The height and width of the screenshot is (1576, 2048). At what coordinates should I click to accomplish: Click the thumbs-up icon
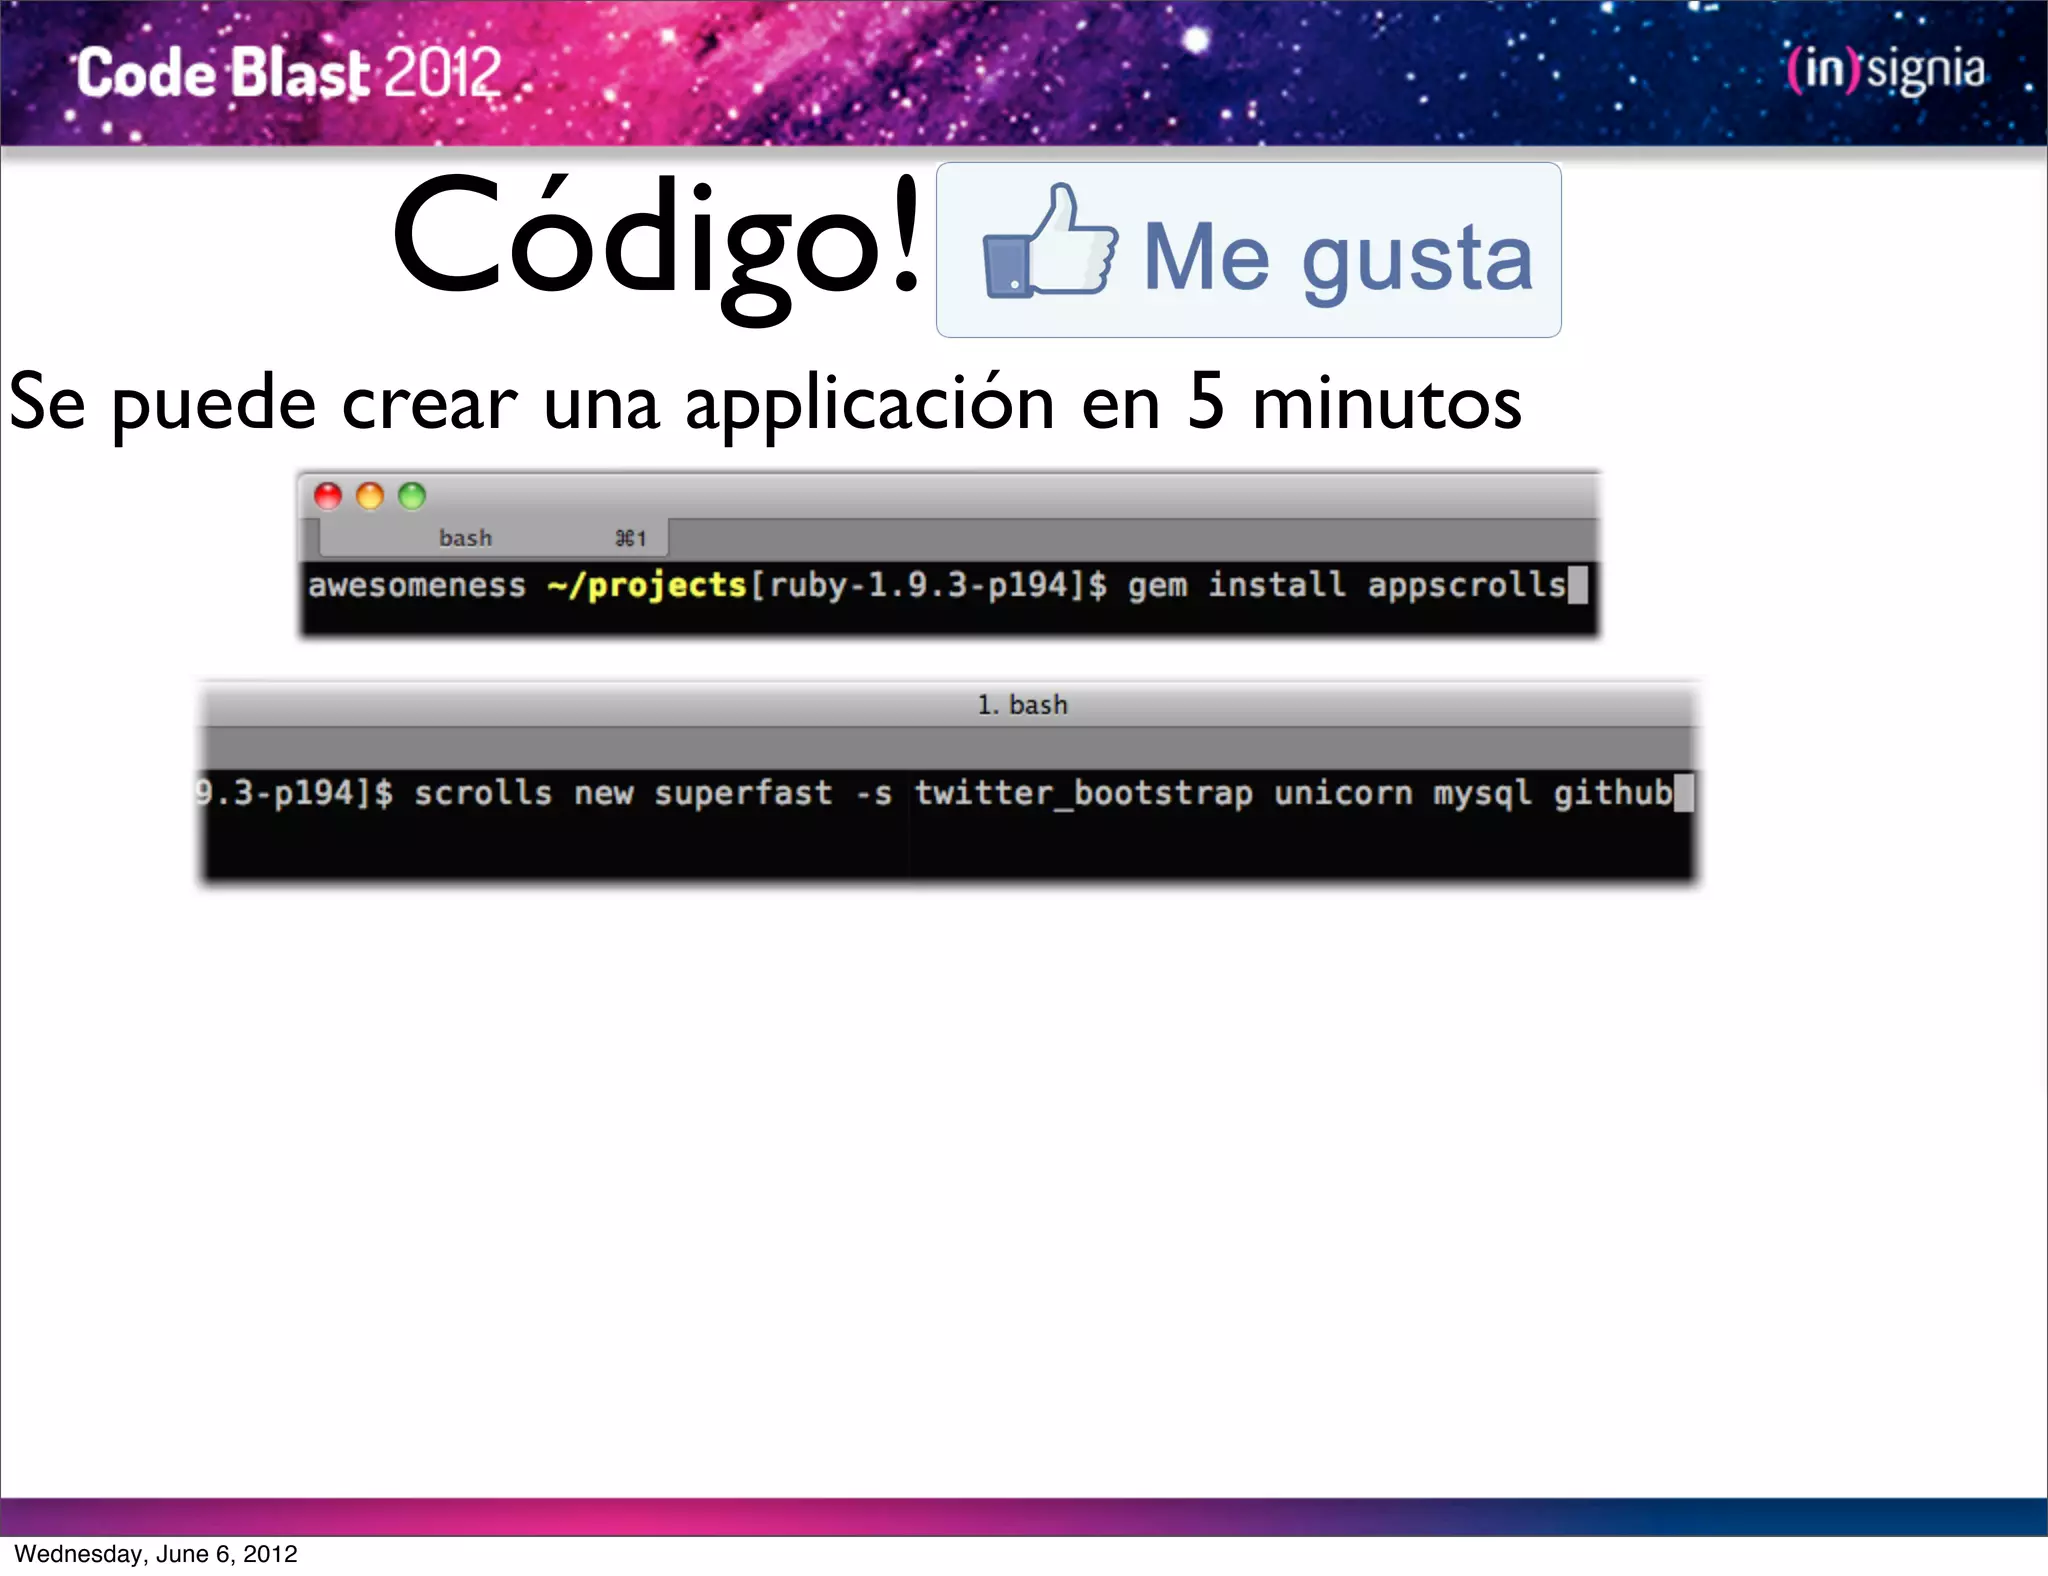tap(1050, 241)
